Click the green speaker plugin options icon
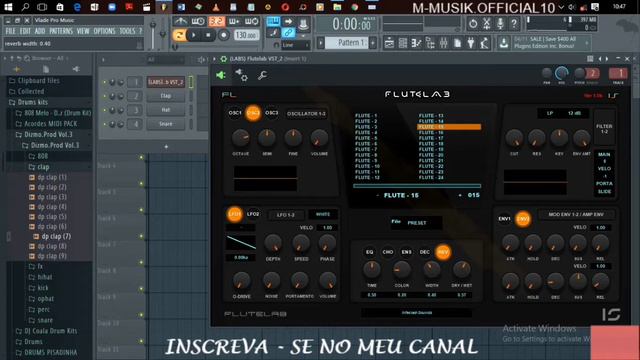This screenshot has width=640, height=360. (221, 75)
